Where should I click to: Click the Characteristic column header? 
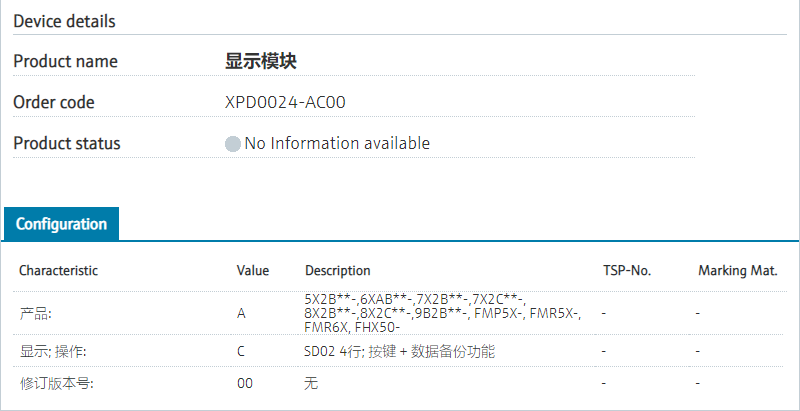coord(59,270)
